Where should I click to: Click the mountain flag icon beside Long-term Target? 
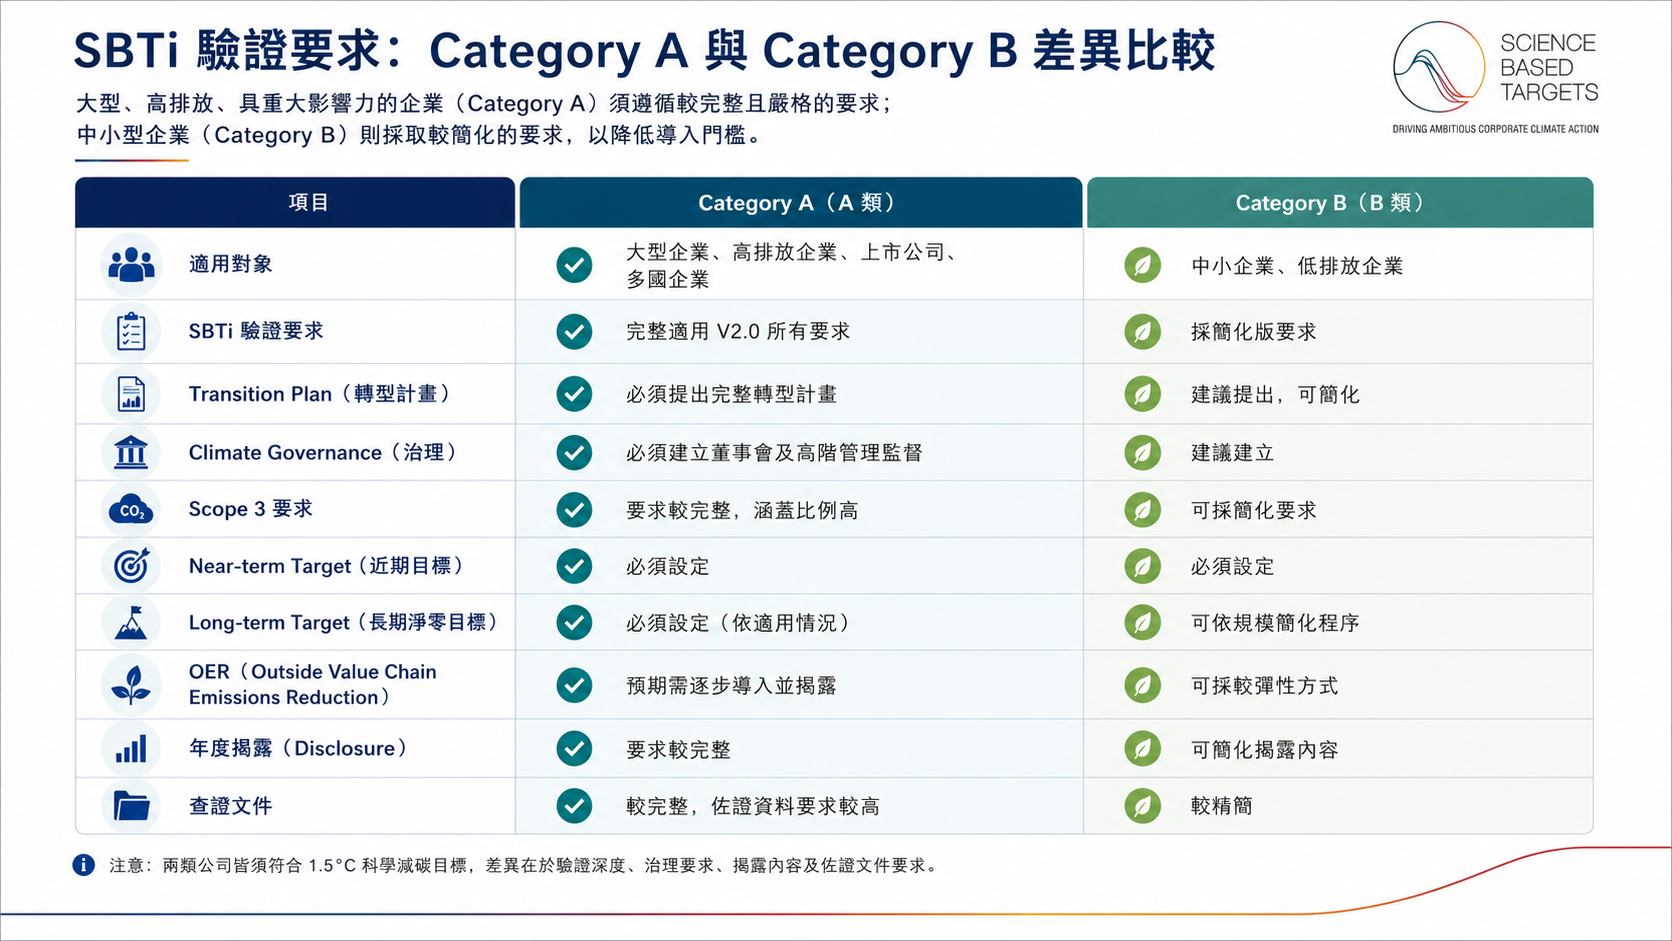coord(131,622)
